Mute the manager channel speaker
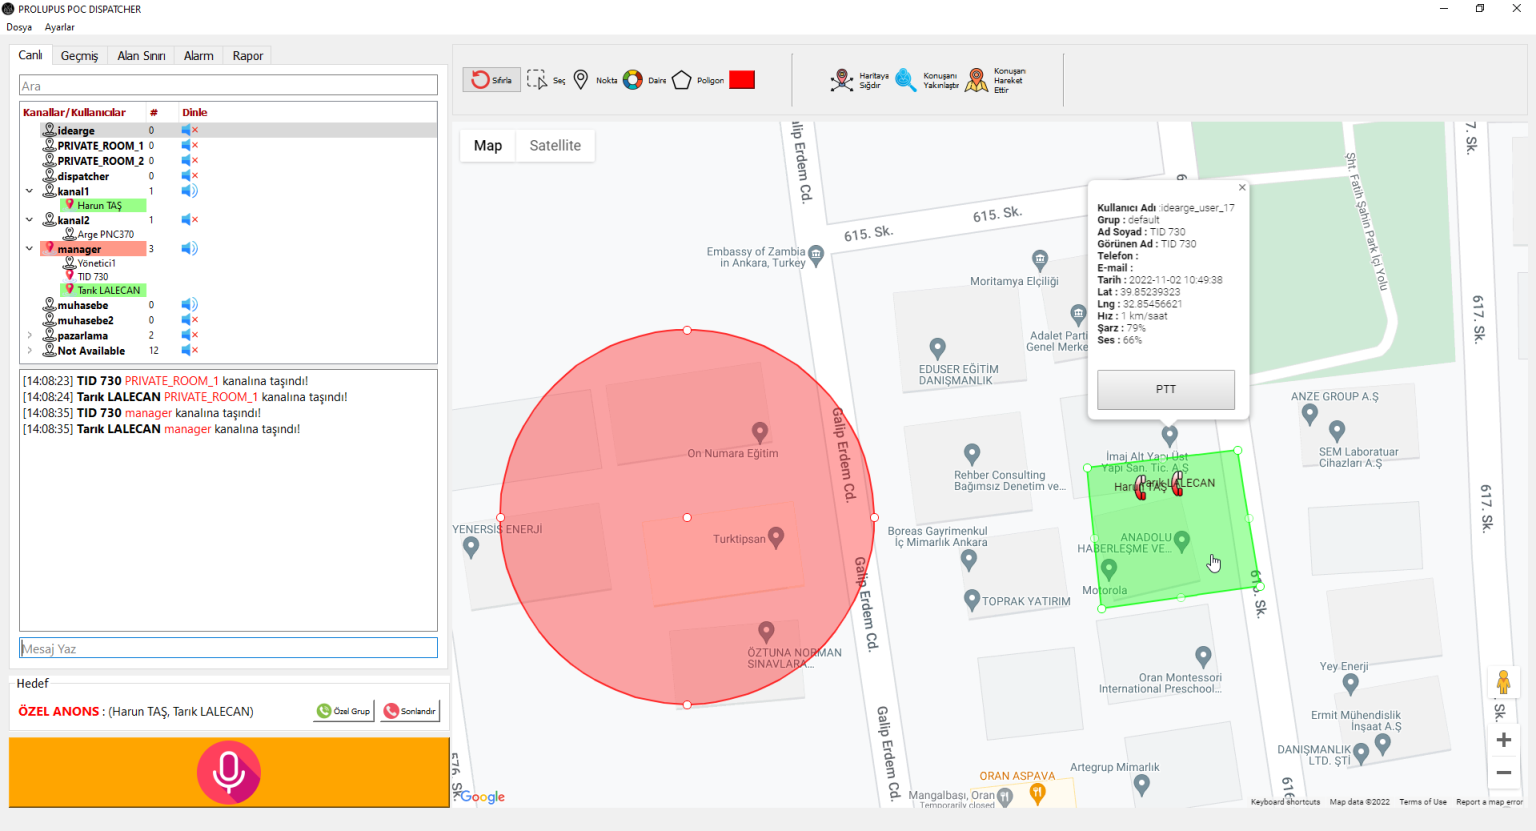The width and height of the screenshot is (1536, 831). click(189, 248)
